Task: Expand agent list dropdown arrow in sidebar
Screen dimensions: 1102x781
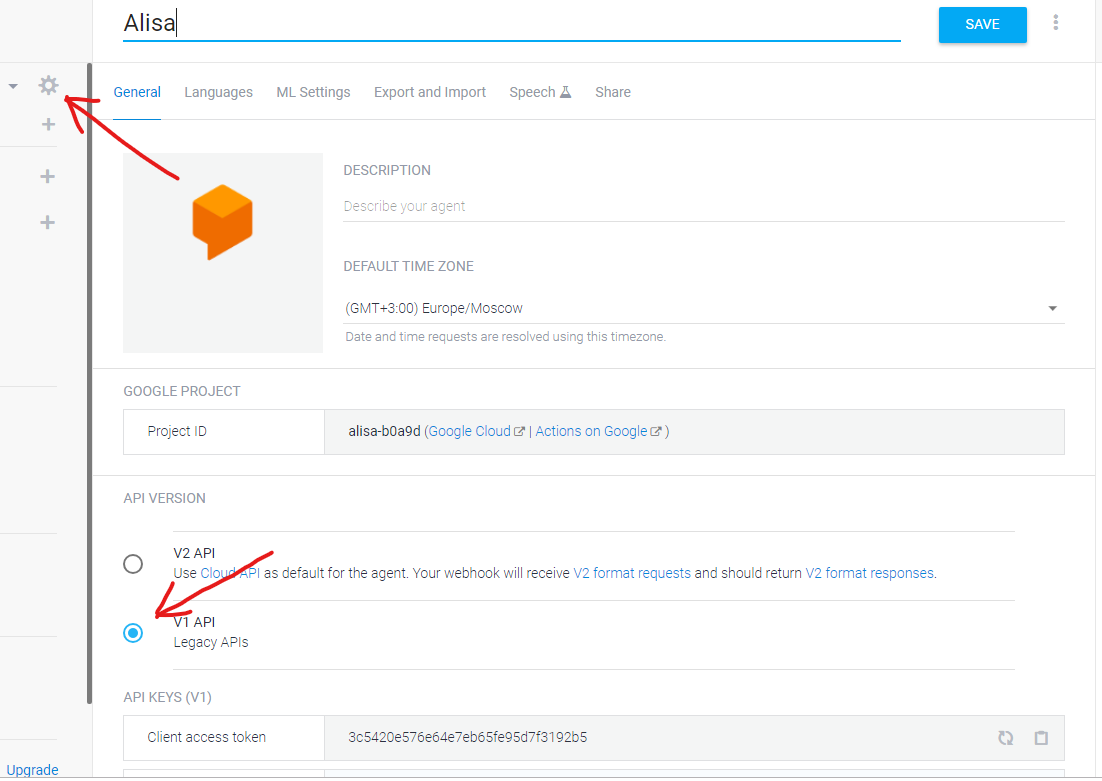Action: [13, 87]
